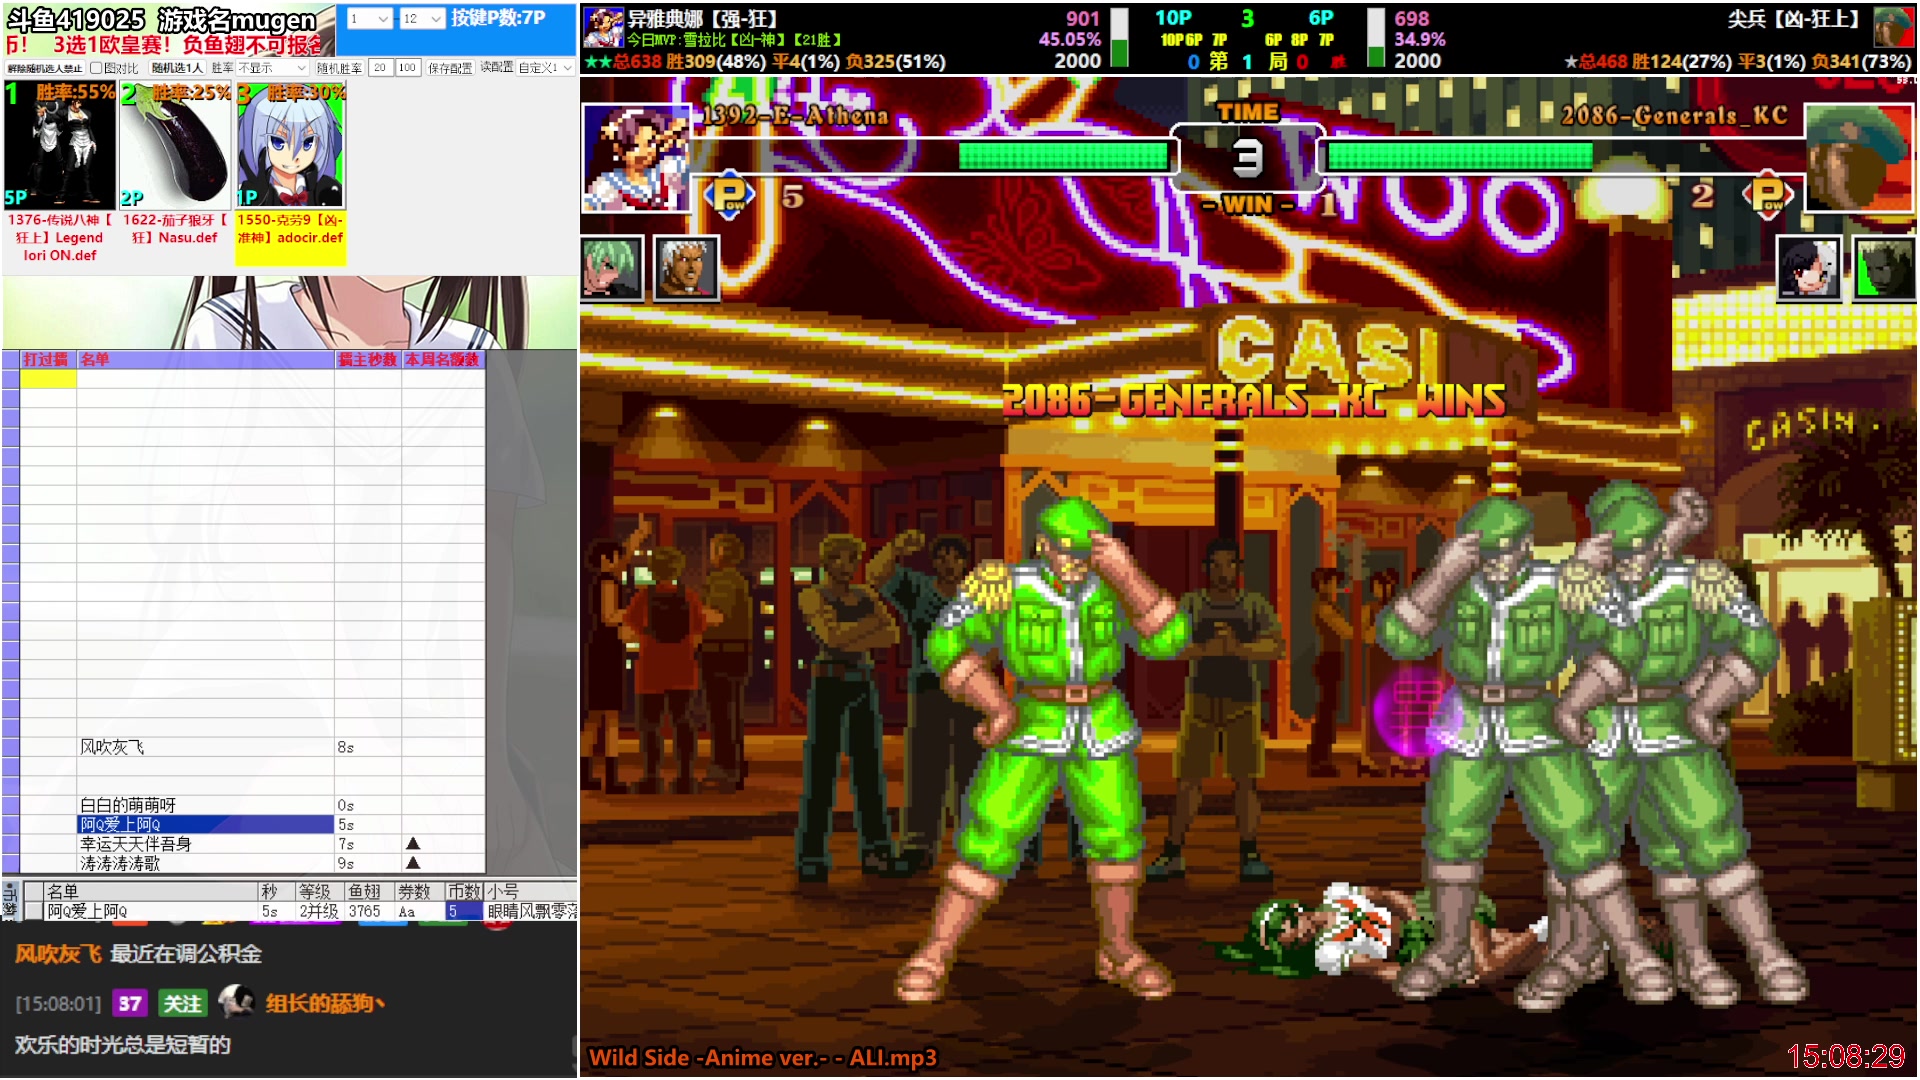The height and width of the screenshot is (1080, 1920).
Task: Click the 异雅典娜 team avatar icon
Action: [603, 28]
